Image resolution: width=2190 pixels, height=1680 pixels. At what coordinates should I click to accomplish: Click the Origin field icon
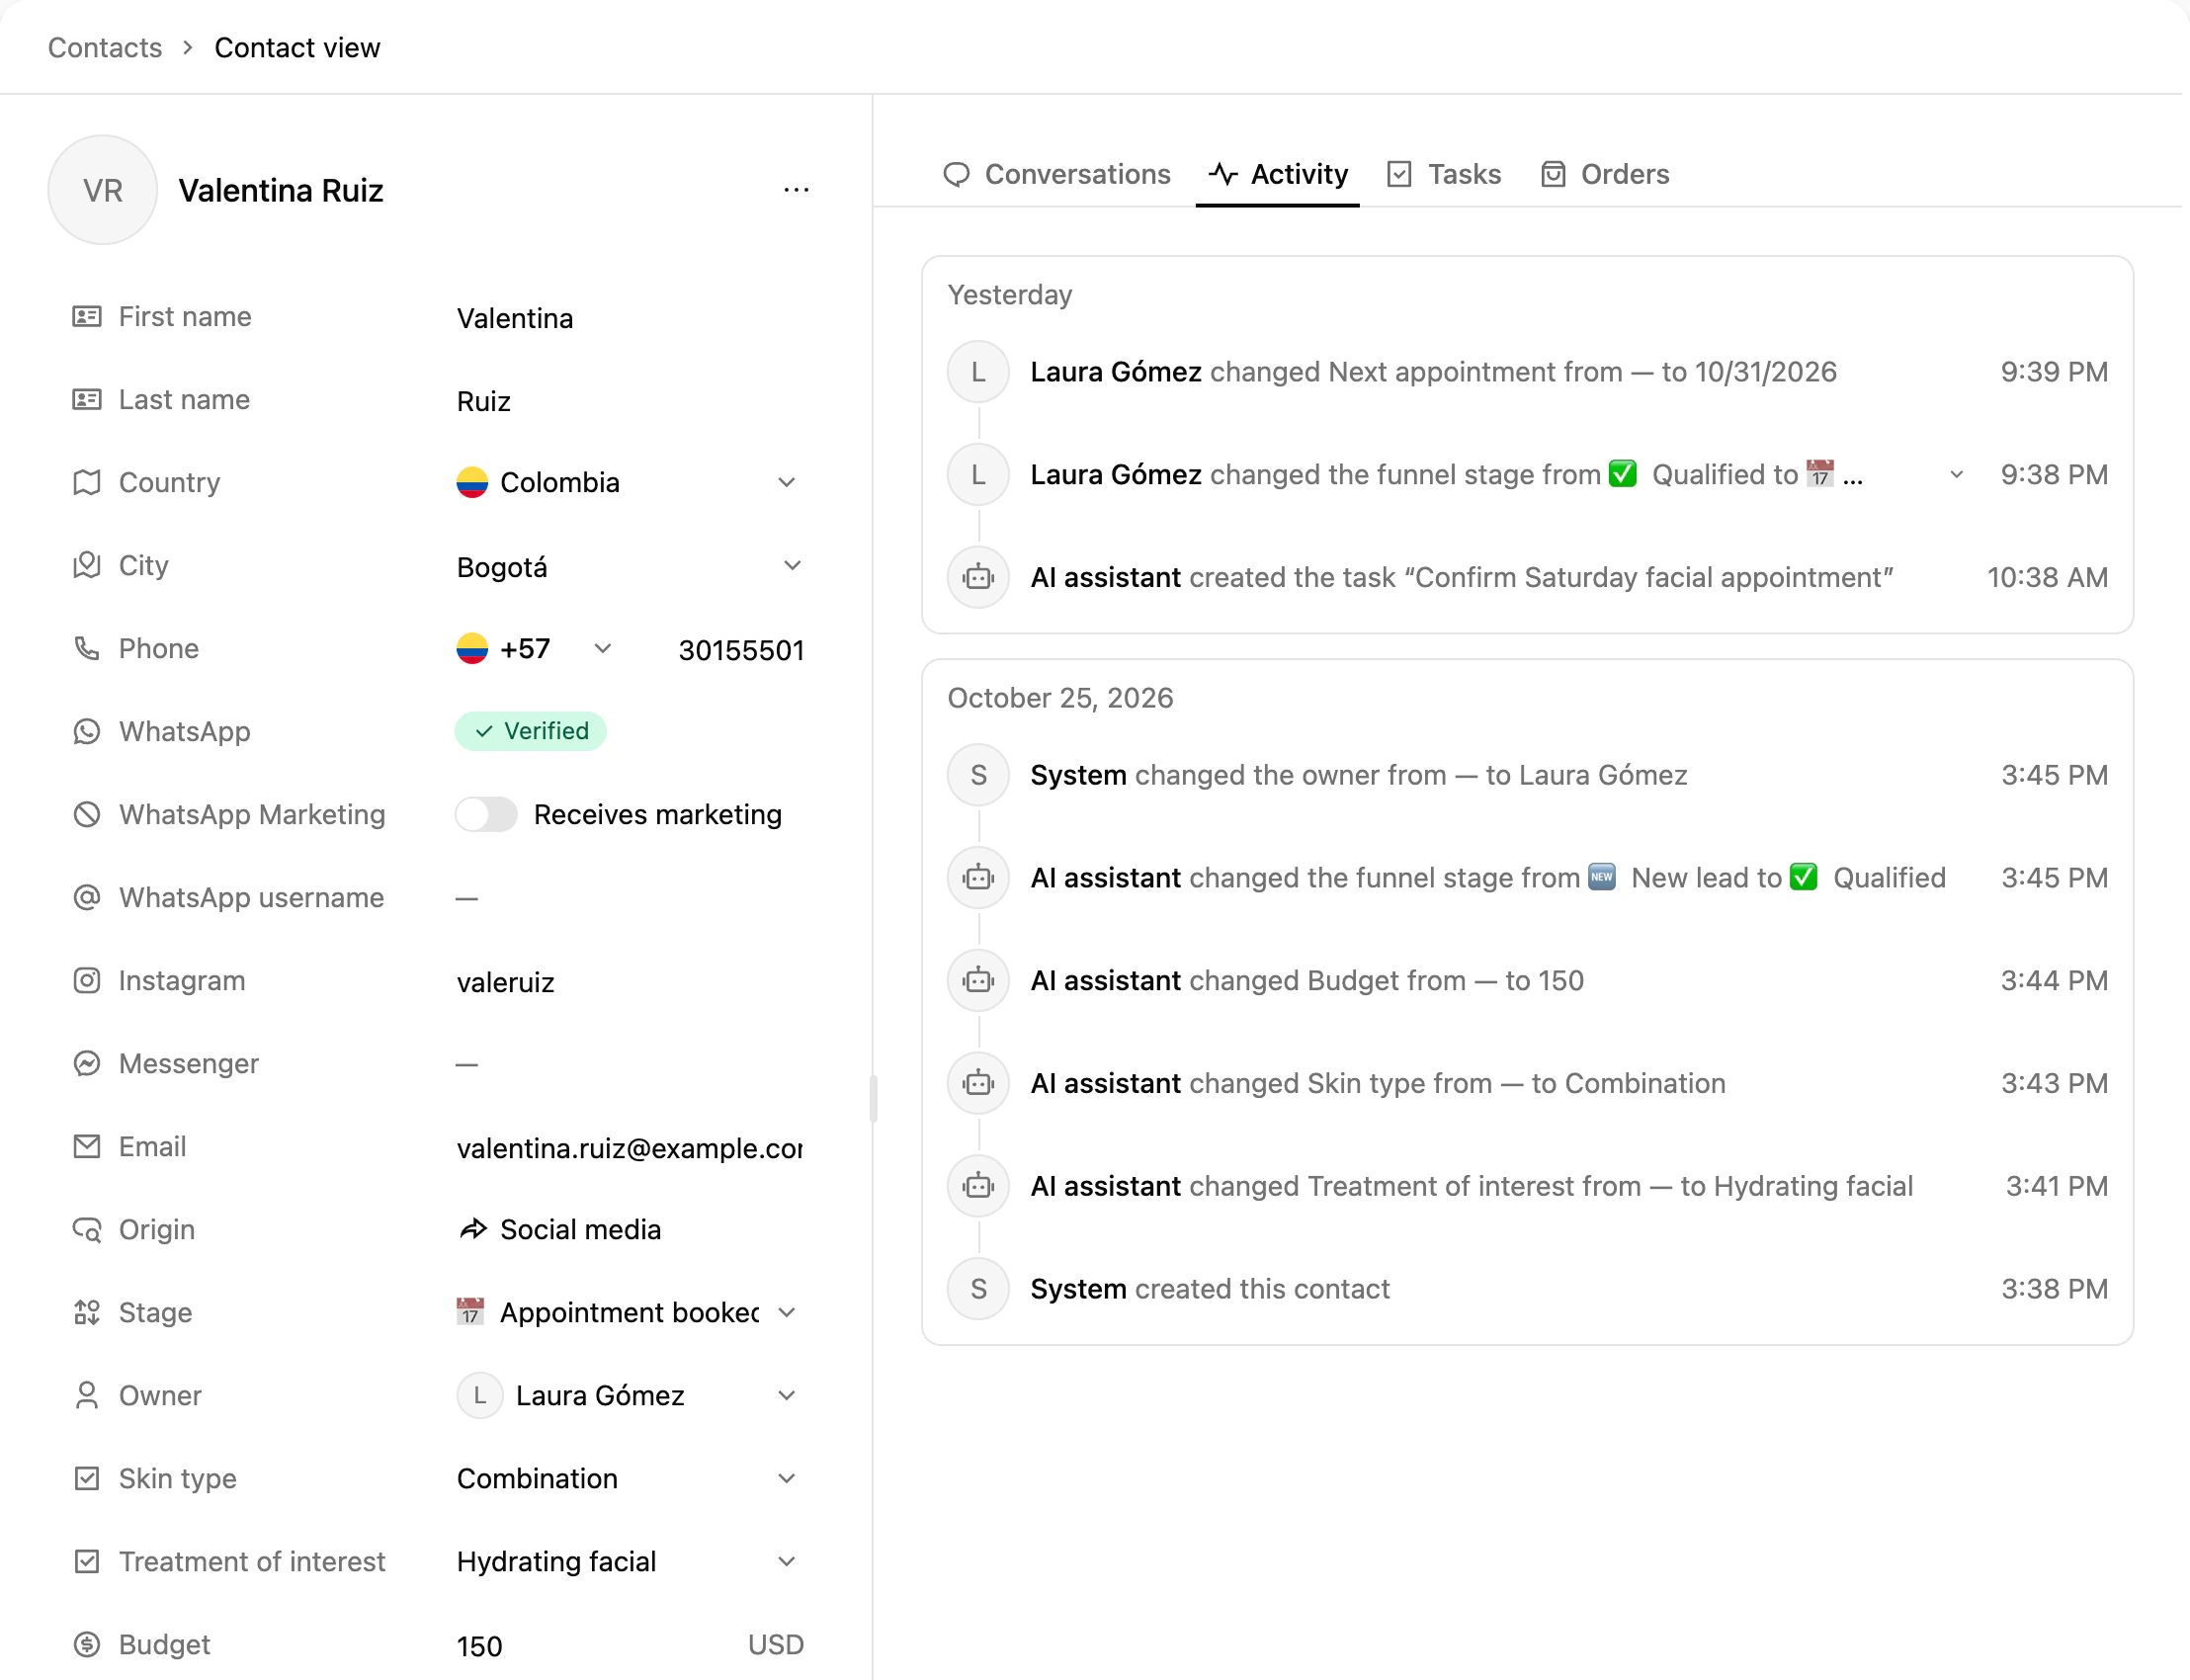[x=87, y=1229]
